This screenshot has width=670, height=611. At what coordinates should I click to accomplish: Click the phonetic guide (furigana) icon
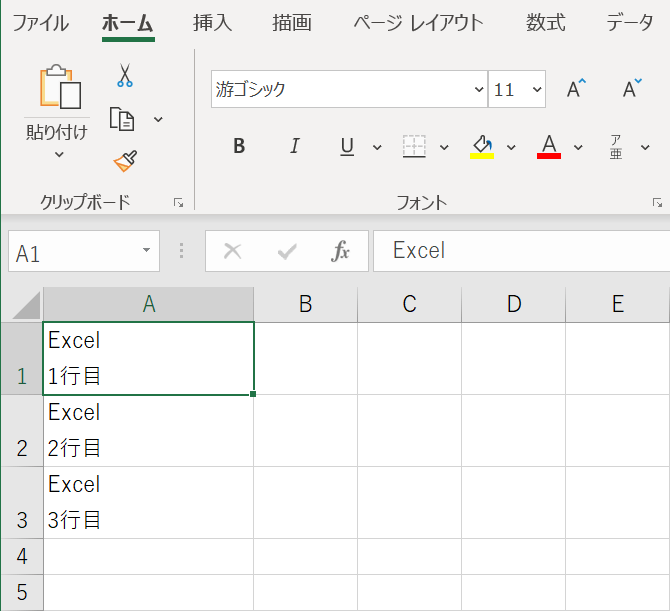(x=616, y=147)
